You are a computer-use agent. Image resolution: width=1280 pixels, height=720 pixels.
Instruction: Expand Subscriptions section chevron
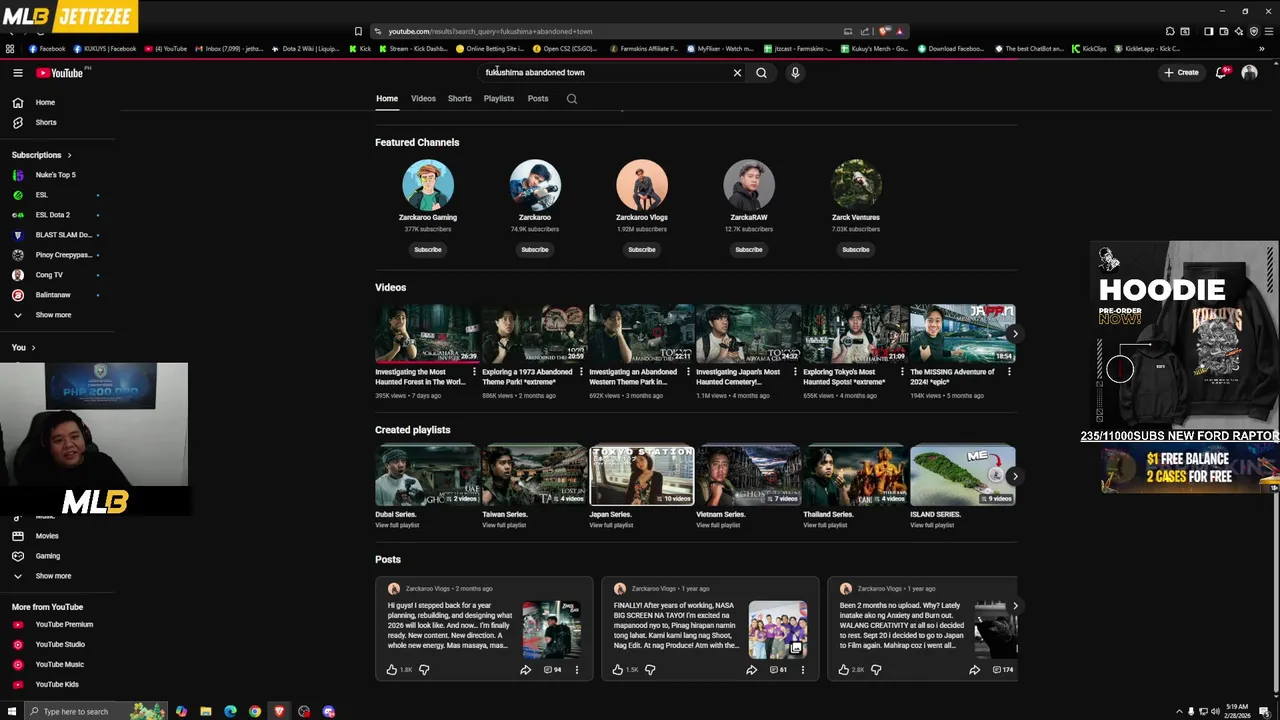click(69, 156)
